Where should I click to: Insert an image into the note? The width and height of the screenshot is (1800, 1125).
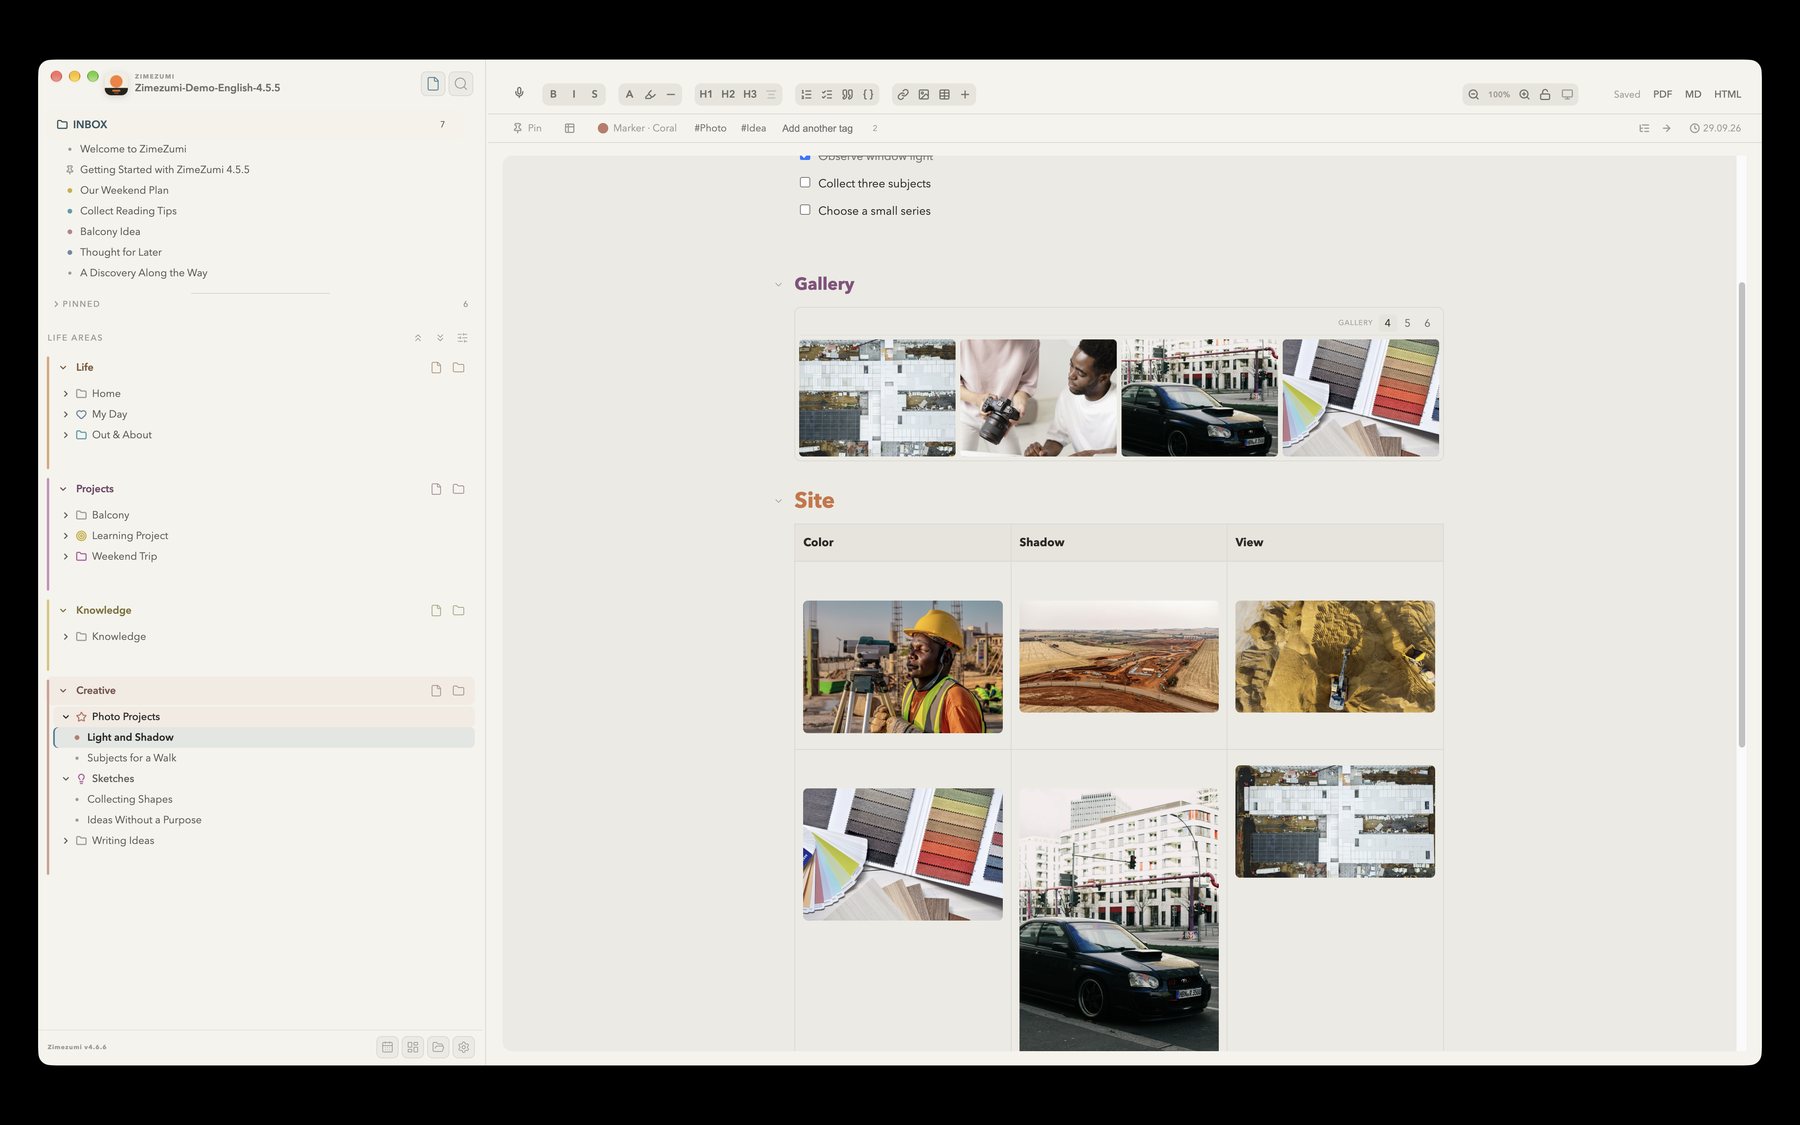click(924, 94)
